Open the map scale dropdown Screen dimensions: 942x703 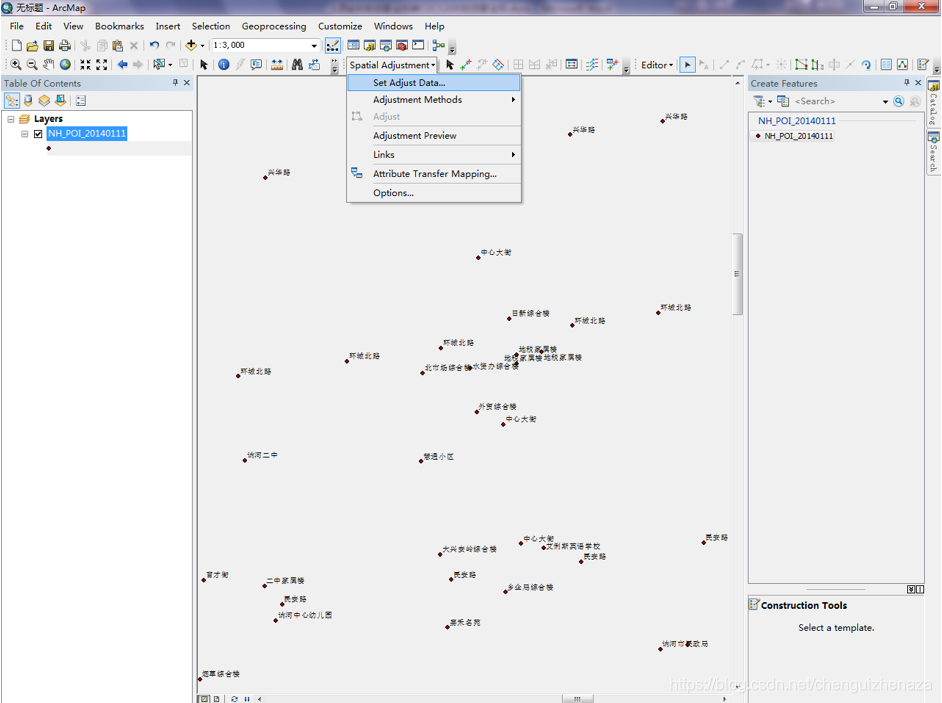tap(314, 45)
